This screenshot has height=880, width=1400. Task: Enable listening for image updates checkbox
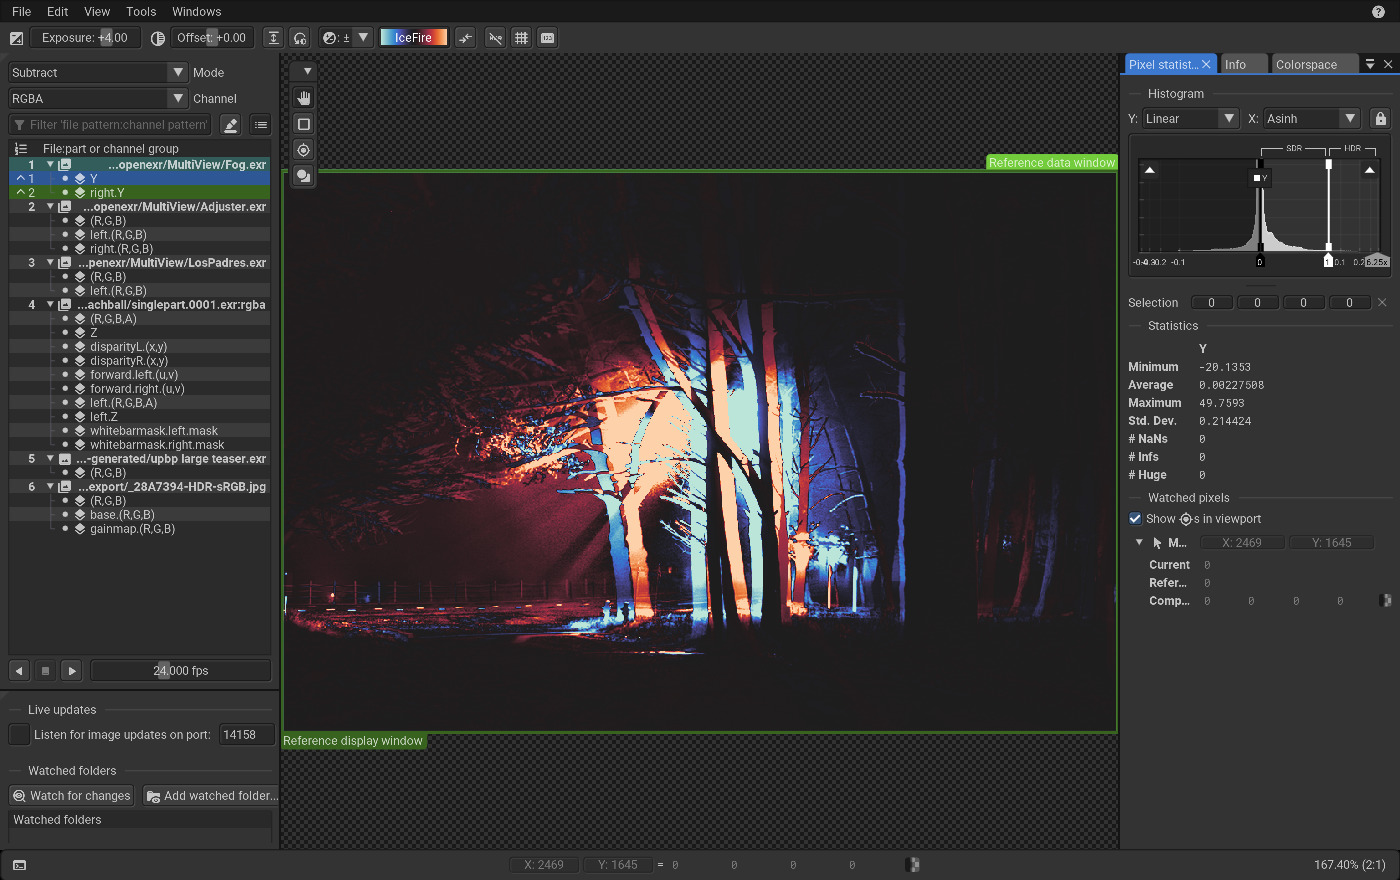click(x=19, y=734)
